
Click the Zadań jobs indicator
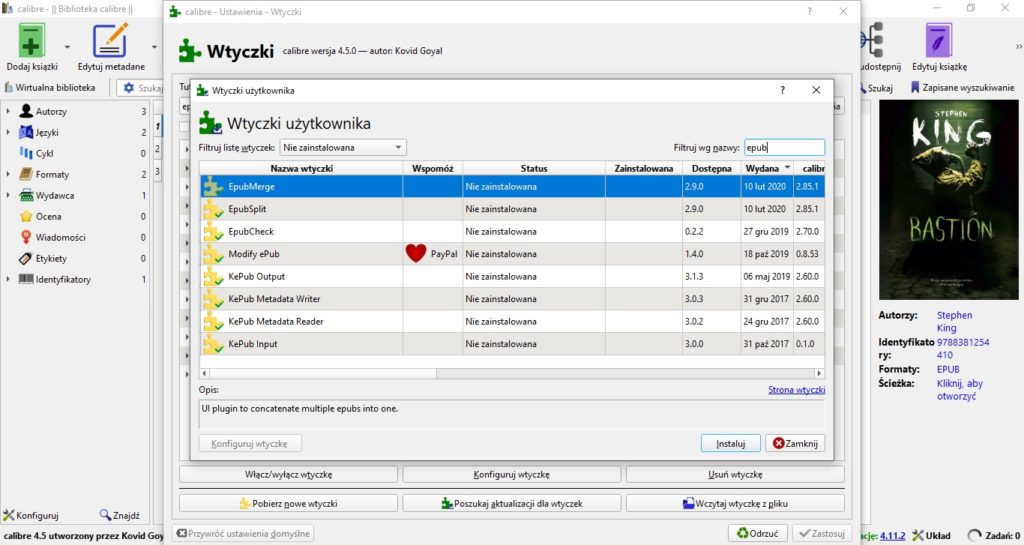point(994,535)
